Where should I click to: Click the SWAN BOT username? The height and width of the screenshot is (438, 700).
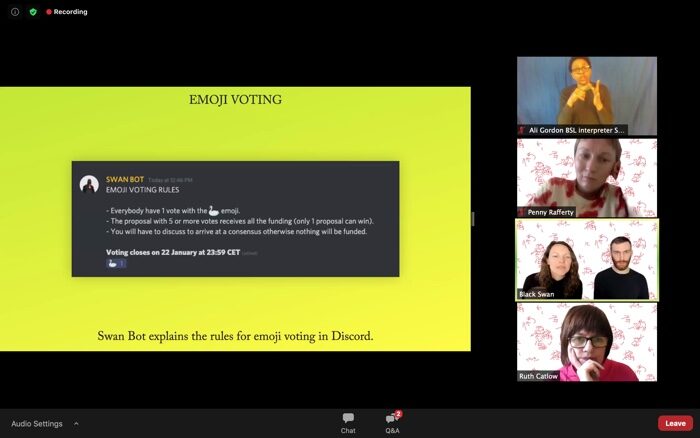123,179
